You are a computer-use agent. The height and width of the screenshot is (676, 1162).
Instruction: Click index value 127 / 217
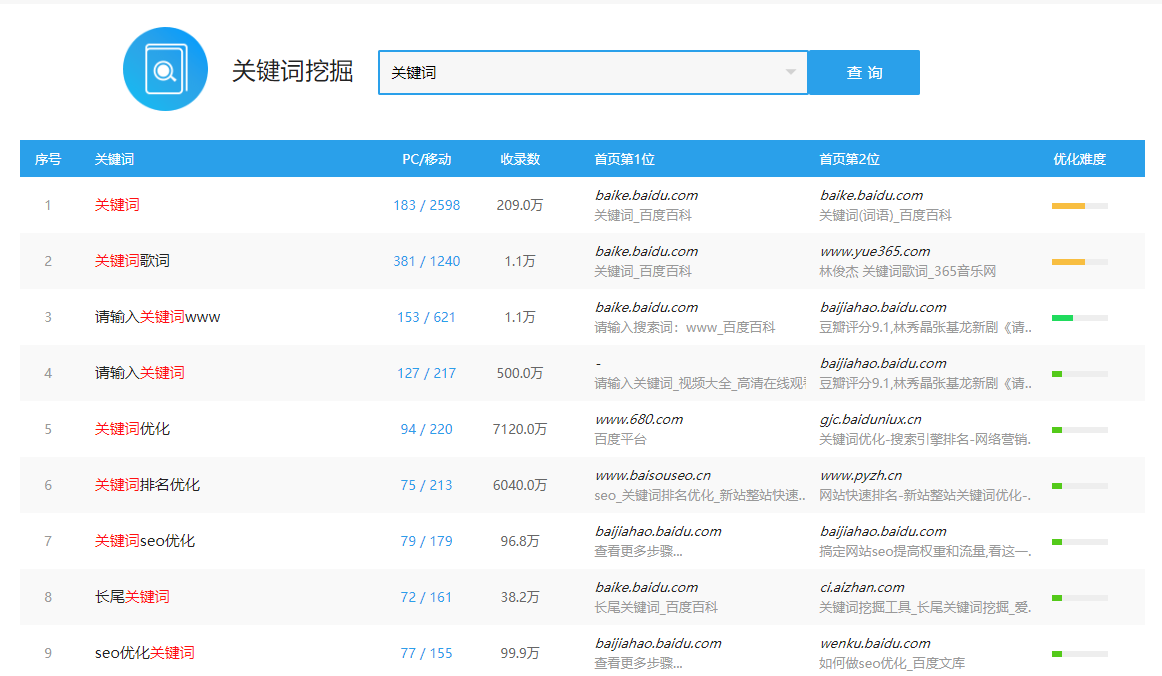pos(426,373)
